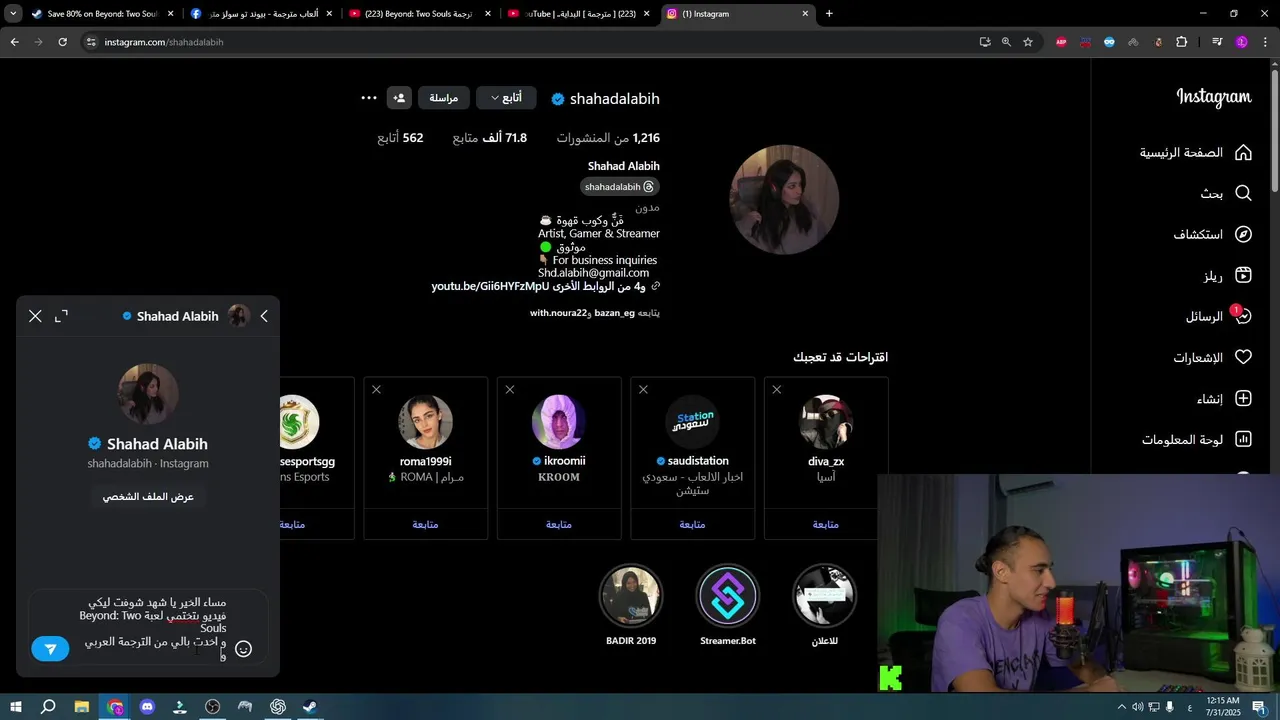The width and height of the screenshot is (1280, 720).
Task: Open the profile picture of shahadalabih
Action: click(784, 199)
